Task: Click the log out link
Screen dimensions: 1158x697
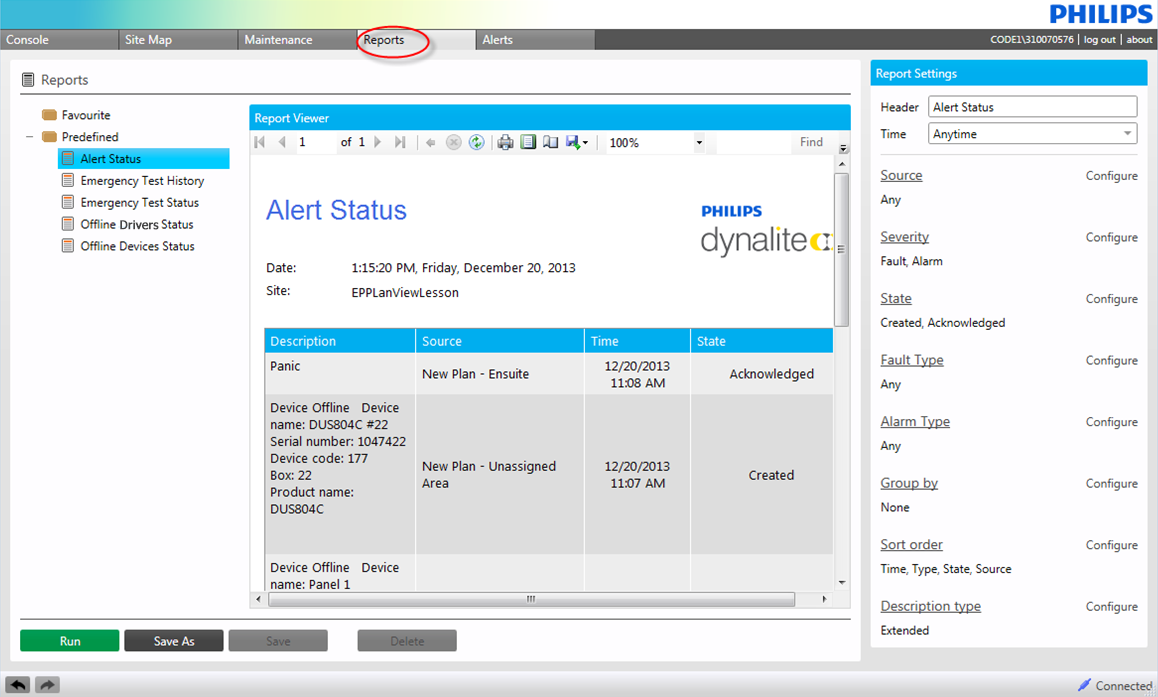Action: pyautogui.click(x=1099, y=40)
